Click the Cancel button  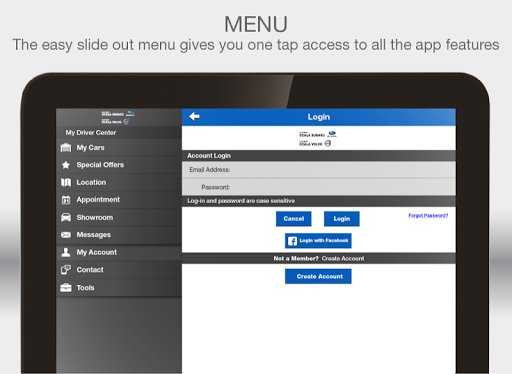click(294, 219)
